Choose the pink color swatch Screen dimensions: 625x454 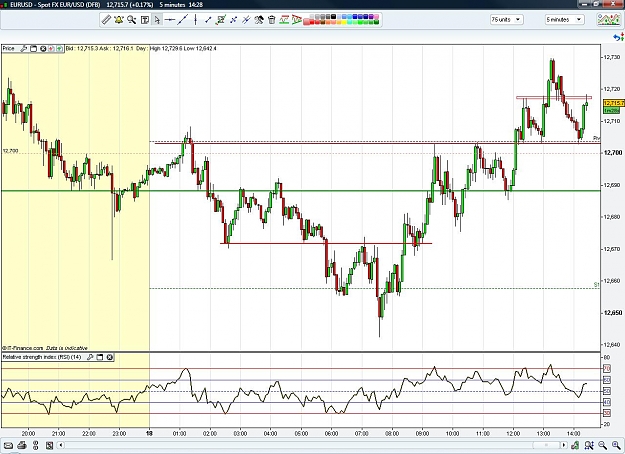(x=376, y=16)
